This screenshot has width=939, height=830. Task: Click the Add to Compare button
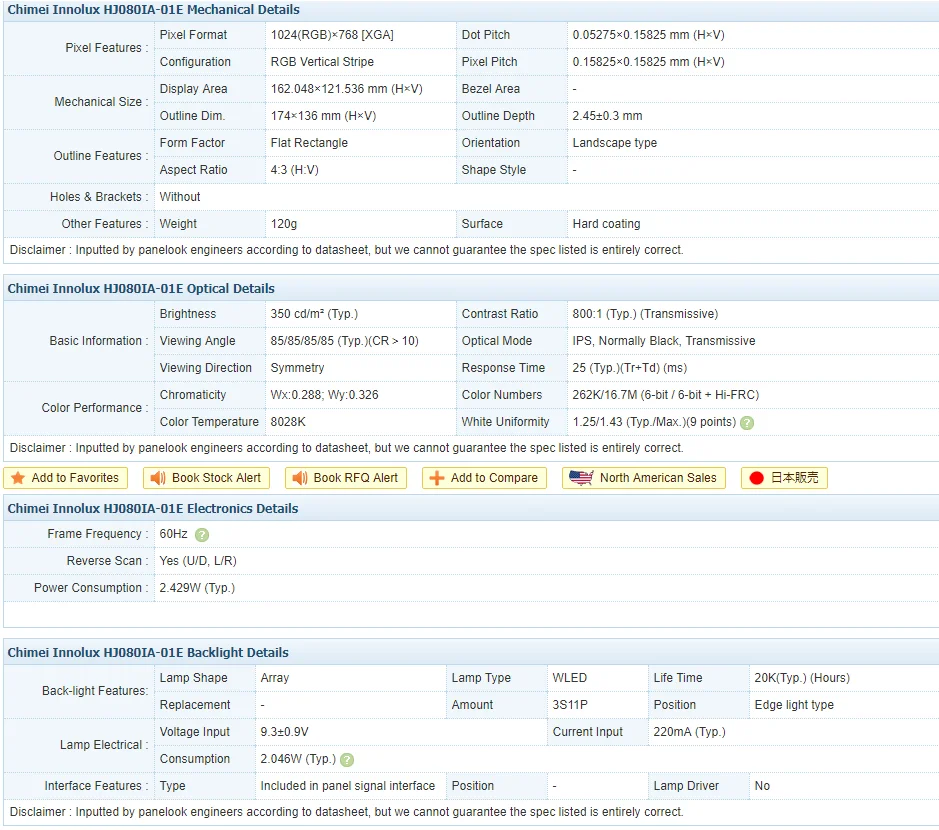click(x=484, y=478)
